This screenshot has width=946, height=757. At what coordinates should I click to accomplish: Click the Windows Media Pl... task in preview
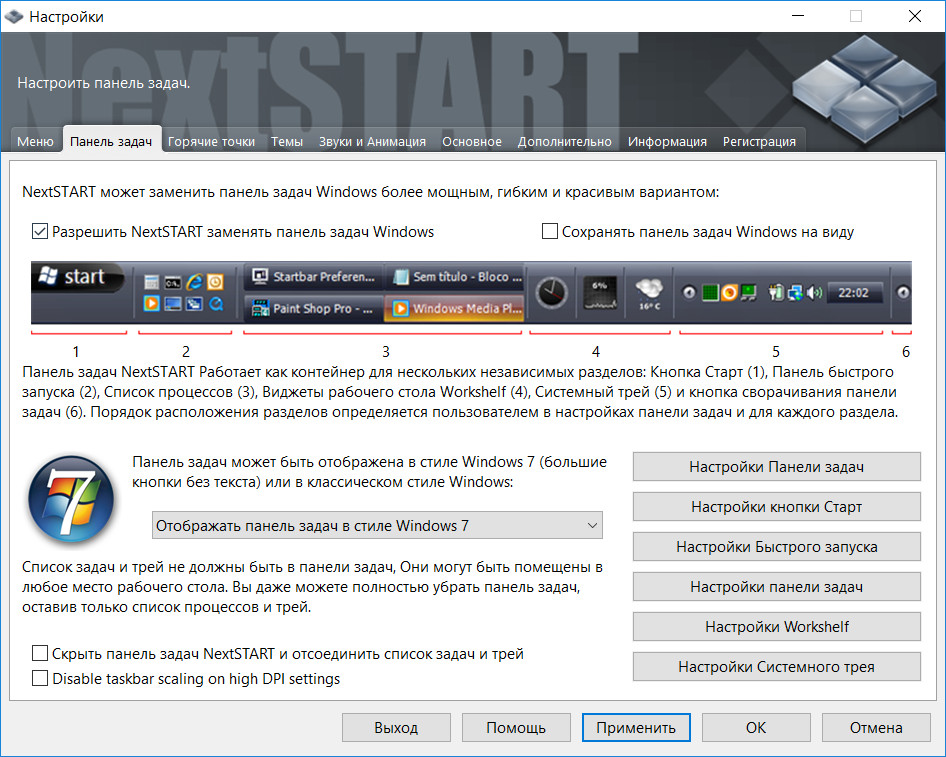[454, 308]
